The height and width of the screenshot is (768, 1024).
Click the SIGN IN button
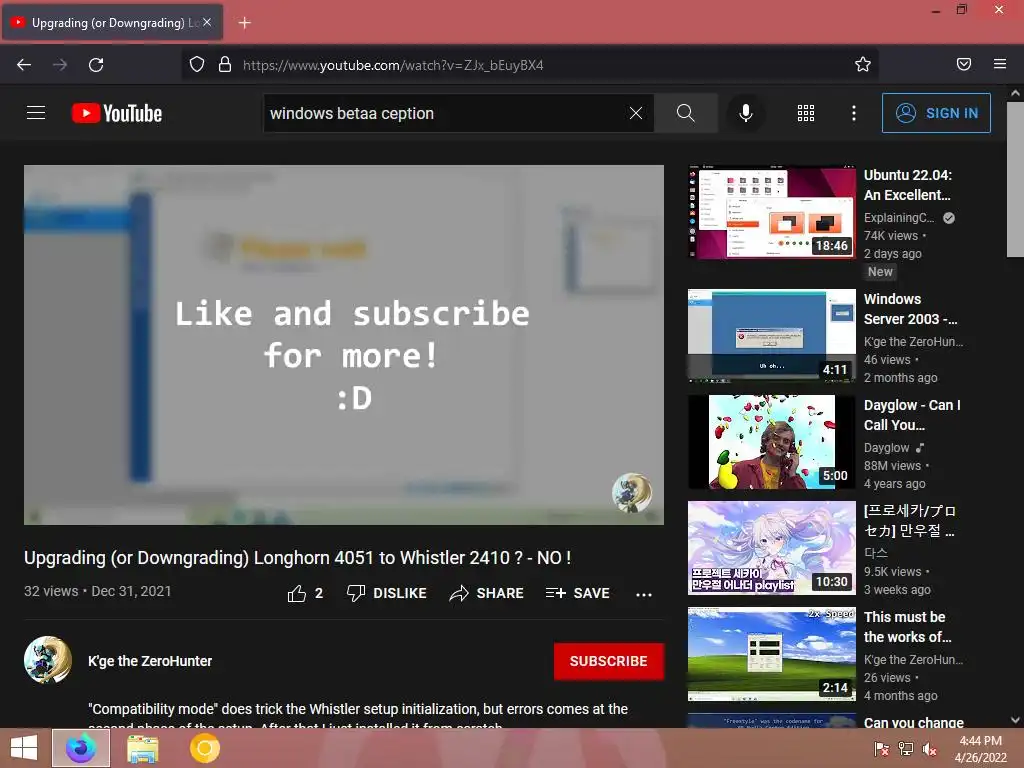(936, 113)
